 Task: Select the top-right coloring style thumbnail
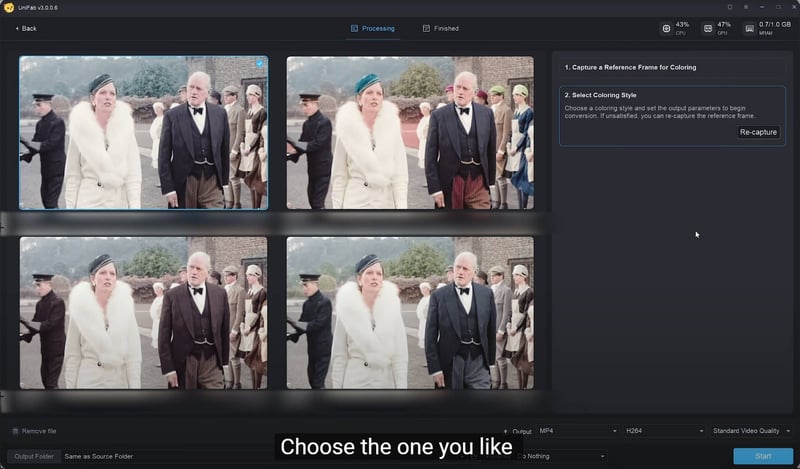[x=410, y=132]
